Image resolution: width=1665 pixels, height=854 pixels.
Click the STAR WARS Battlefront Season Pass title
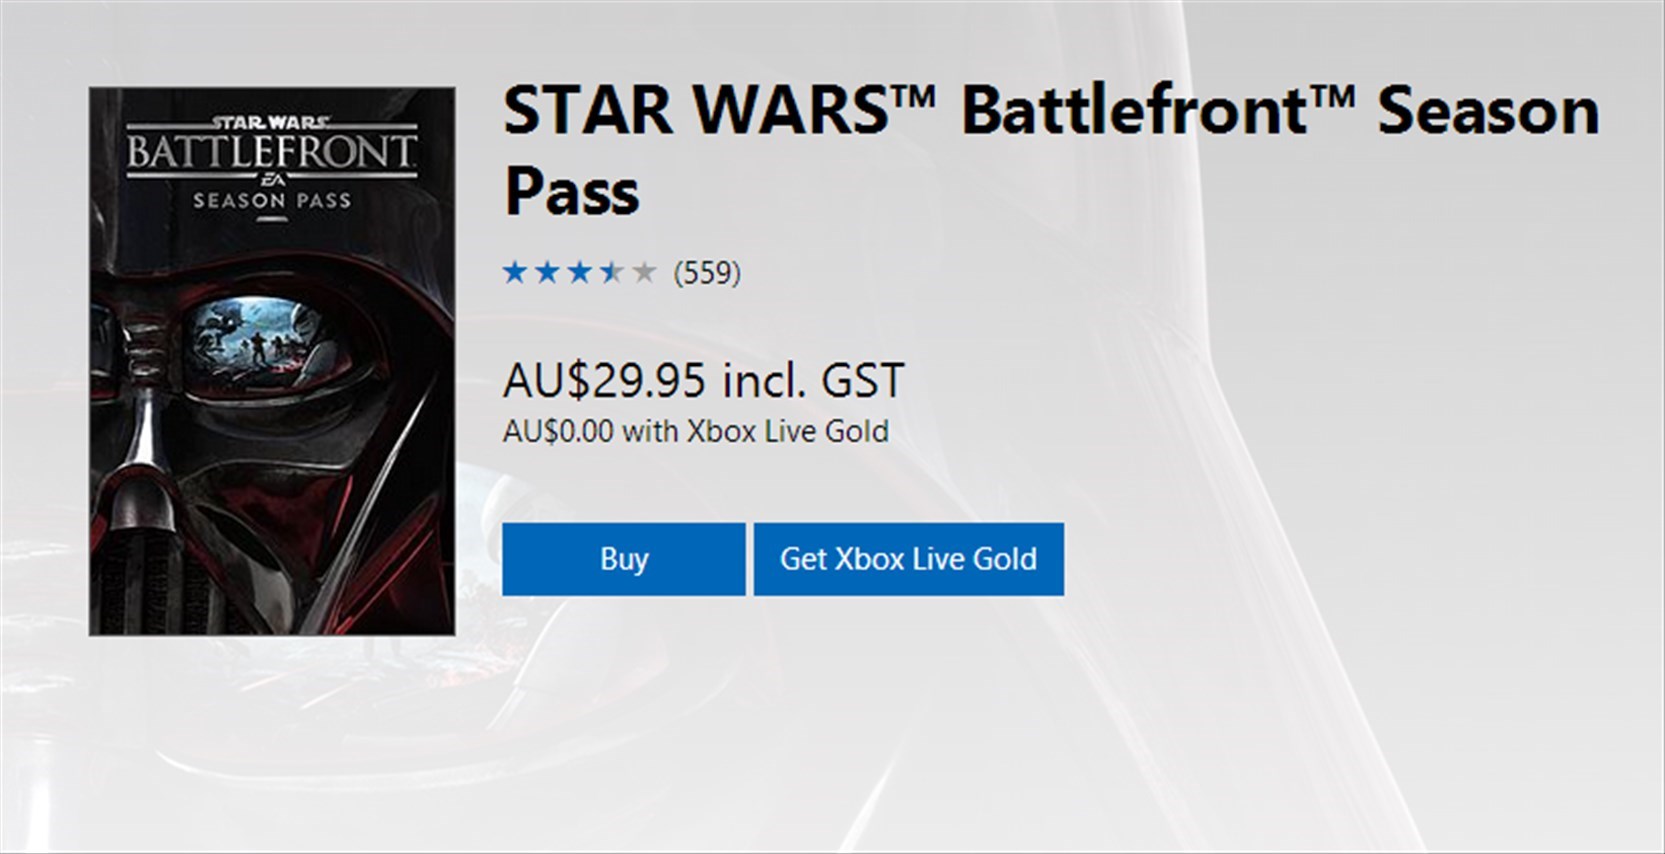click(x=1051, y=150)
